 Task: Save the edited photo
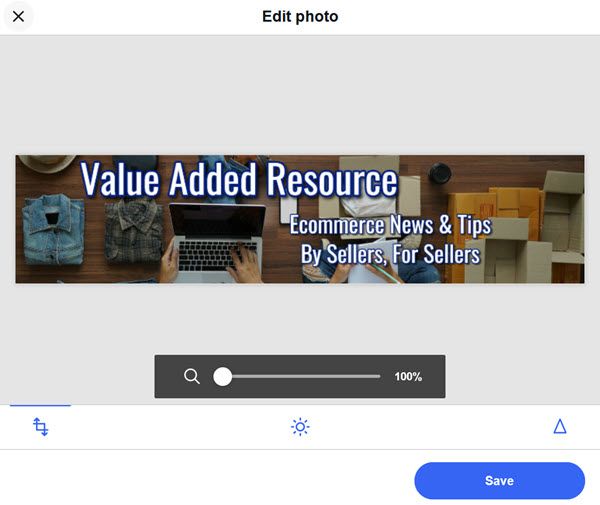pos(499,481)
